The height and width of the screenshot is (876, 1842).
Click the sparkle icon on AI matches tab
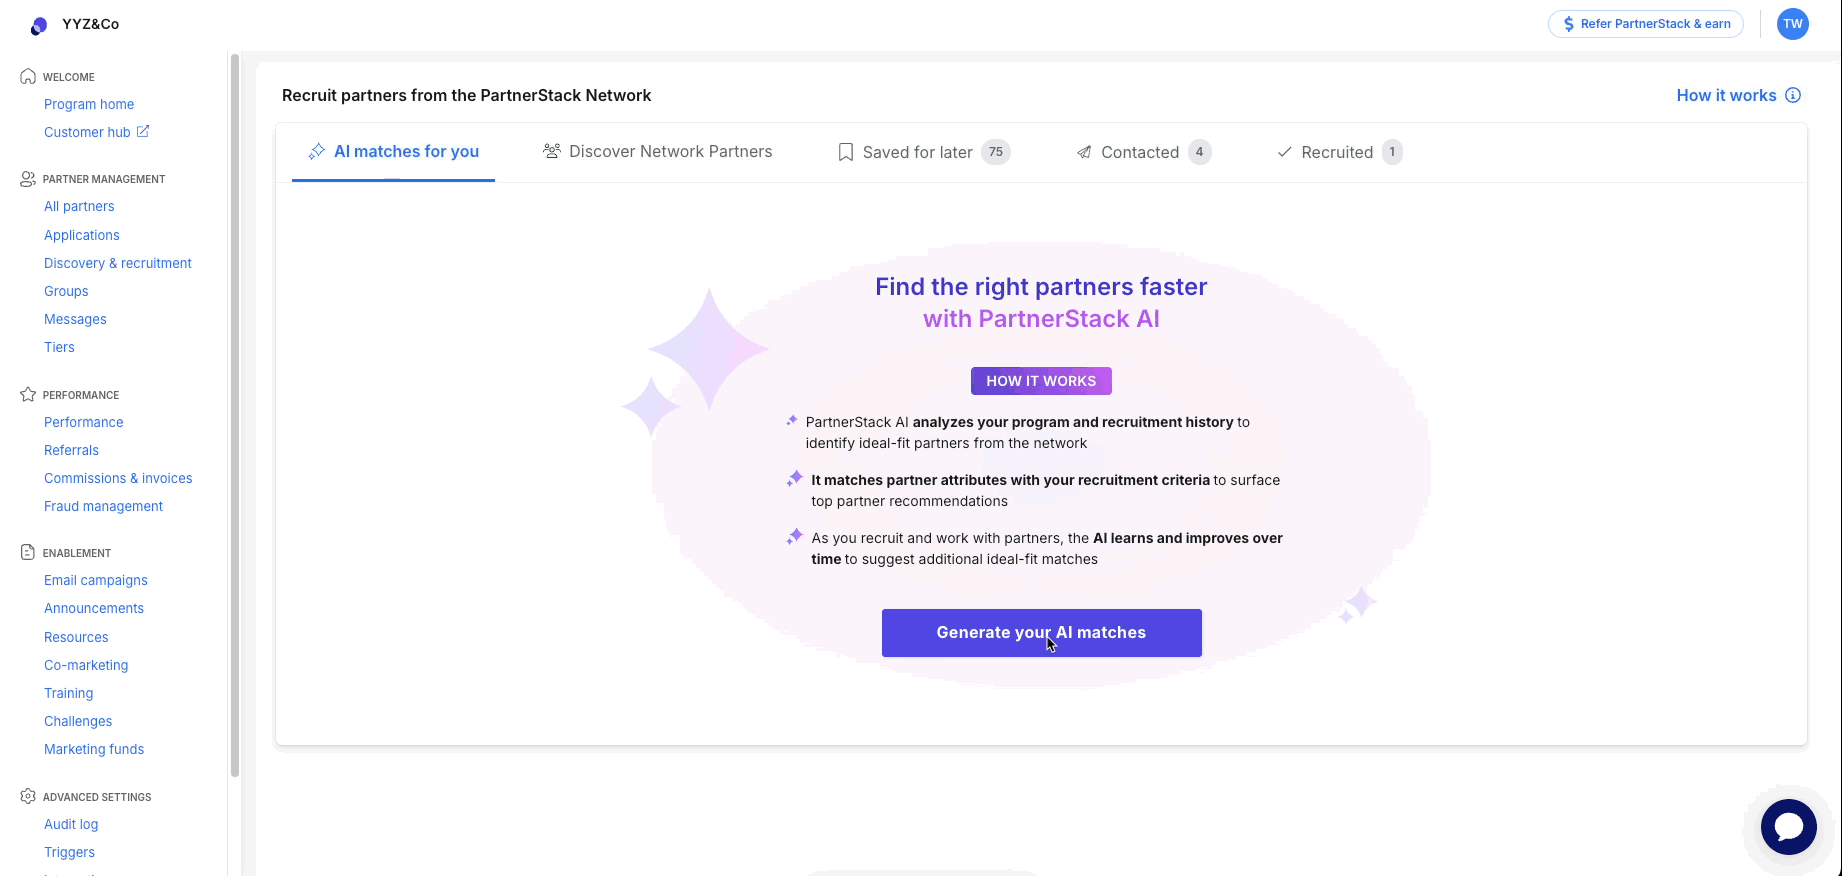[x=317, y=151]
